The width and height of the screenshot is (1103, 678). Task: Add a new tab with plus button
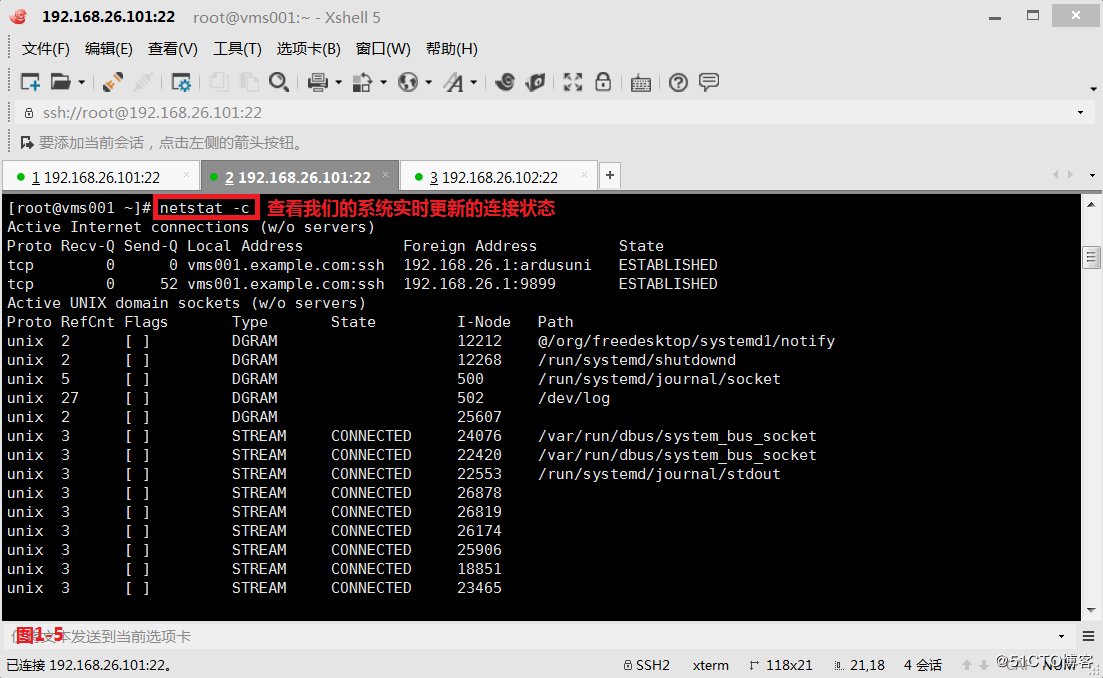(x=610, y=175)
